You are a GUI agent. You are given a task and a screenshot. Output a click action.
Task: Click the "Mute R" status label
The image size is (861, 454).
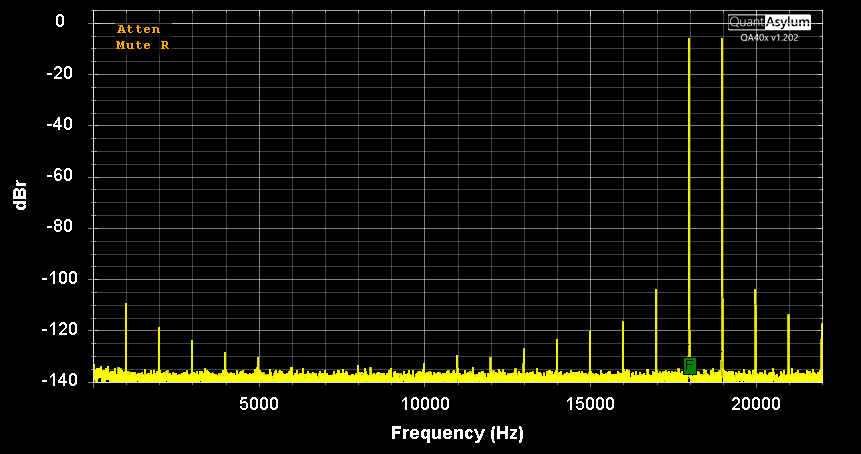pyautogui.click(x=143, y=46)
